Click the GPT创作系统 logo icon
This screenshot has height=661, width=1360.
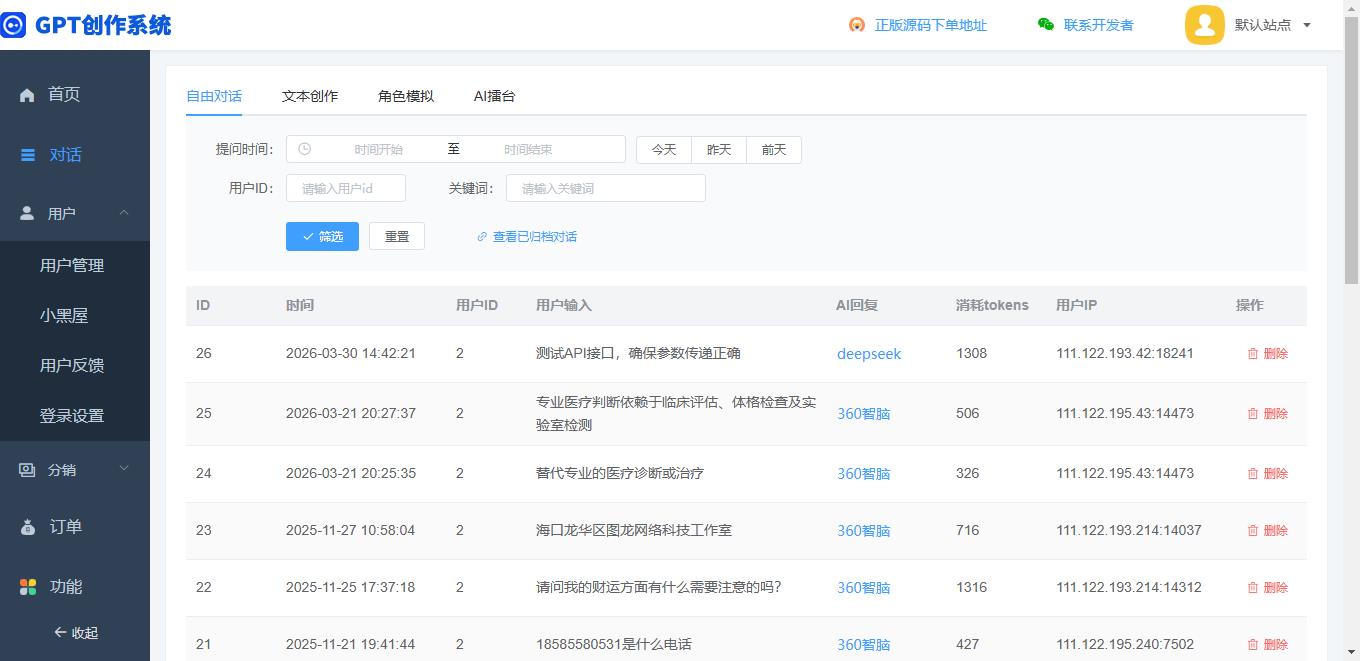click(x=13, y=25)
